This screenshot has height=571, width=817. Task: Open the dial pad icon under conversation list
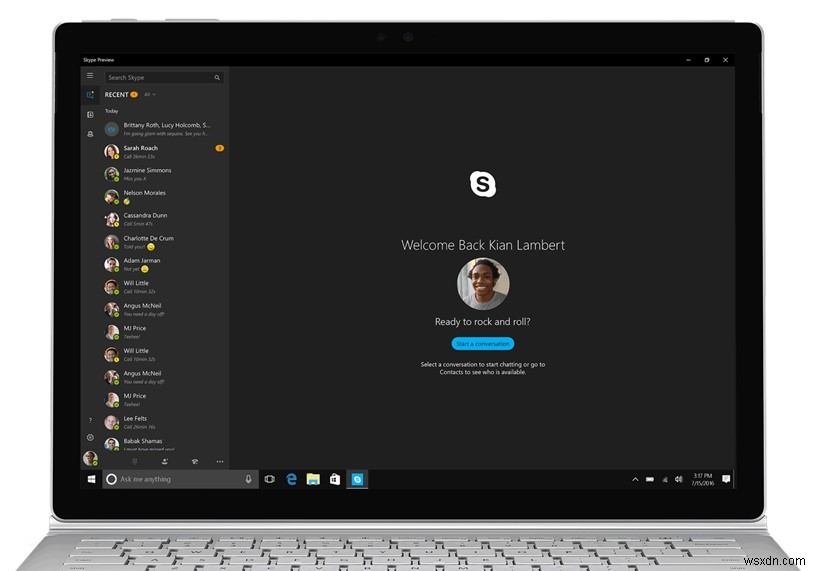(134, 462)
